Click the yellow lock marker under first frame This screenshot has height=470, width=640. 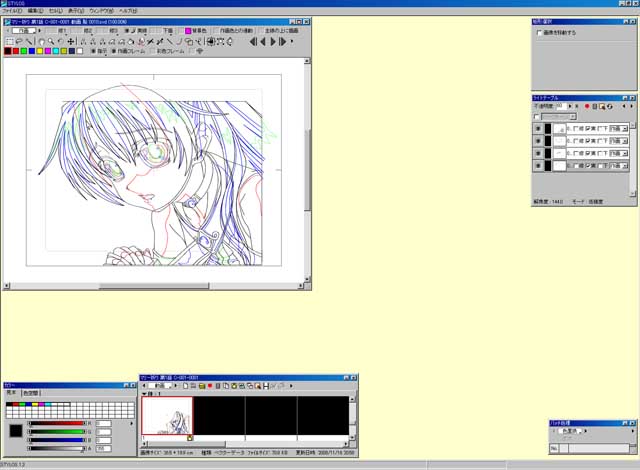190,438
